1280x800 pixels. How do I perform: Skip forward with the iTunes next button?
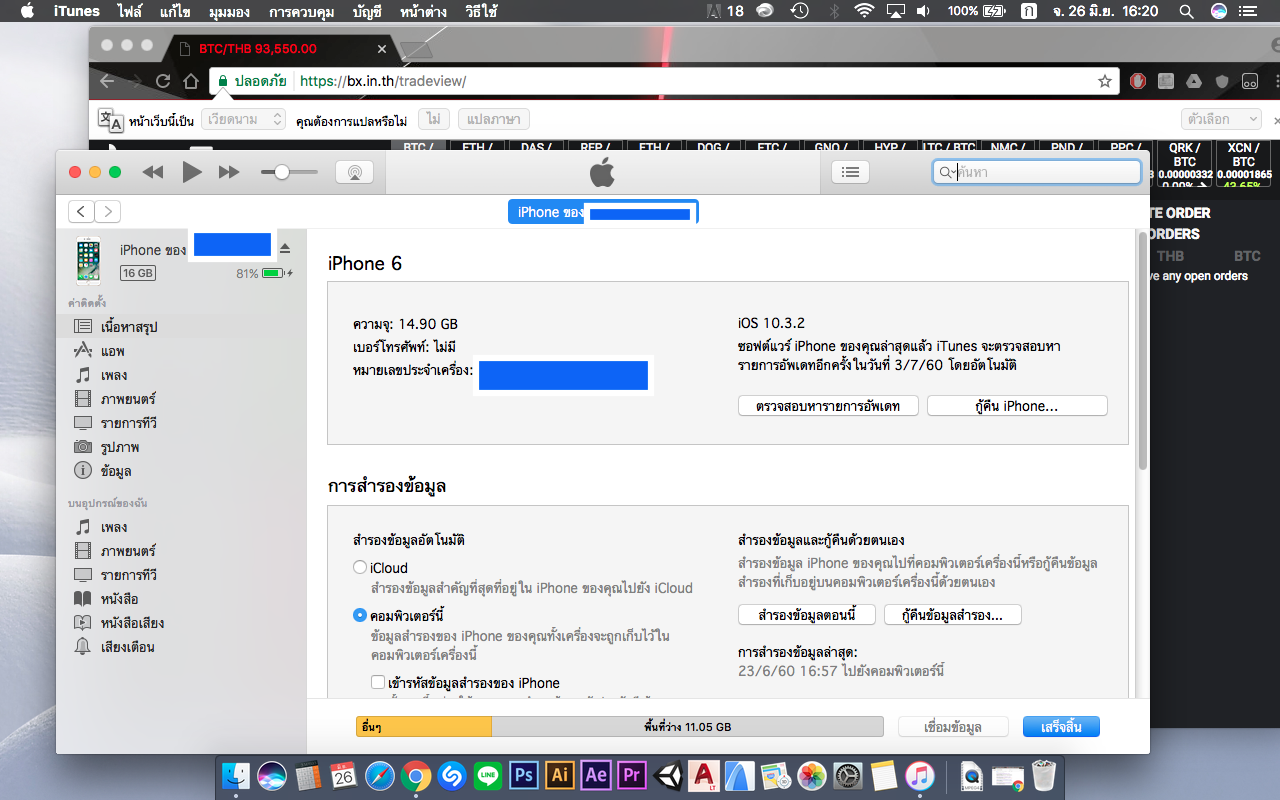[x=229, y=172]
